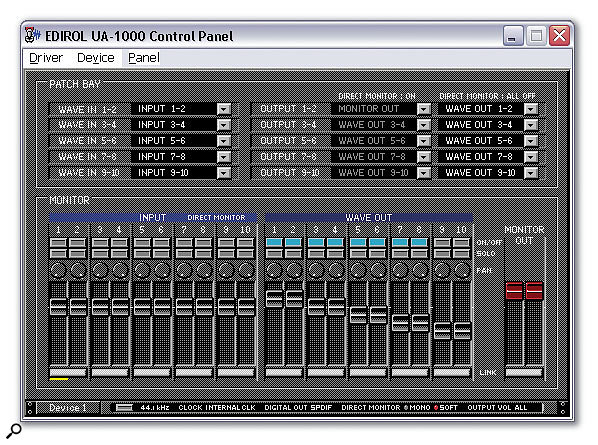
Task: Click the Device 1 status bar label
Action: point(68,408)
